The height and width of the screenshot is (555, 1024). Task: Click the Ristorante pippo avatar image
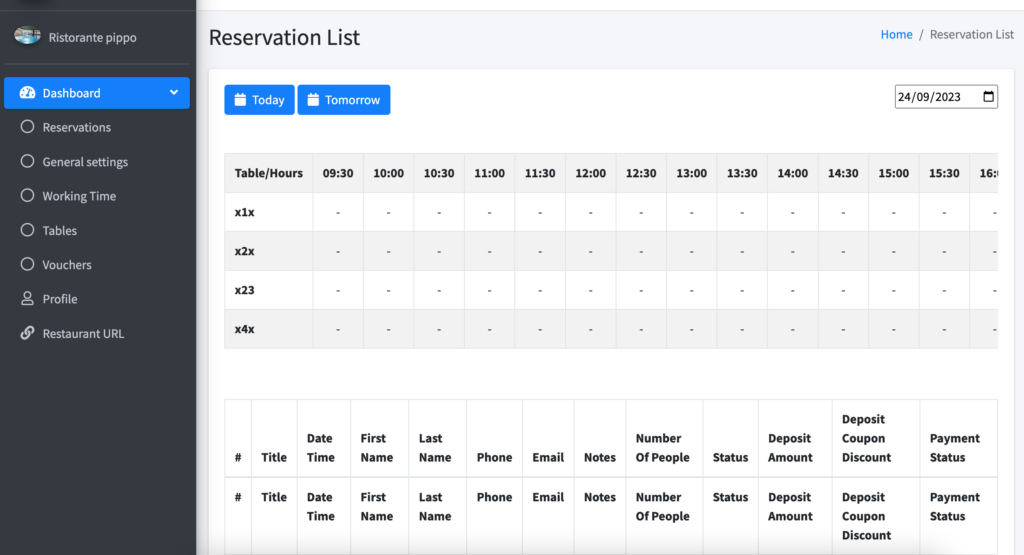click(x=26, y=36)
